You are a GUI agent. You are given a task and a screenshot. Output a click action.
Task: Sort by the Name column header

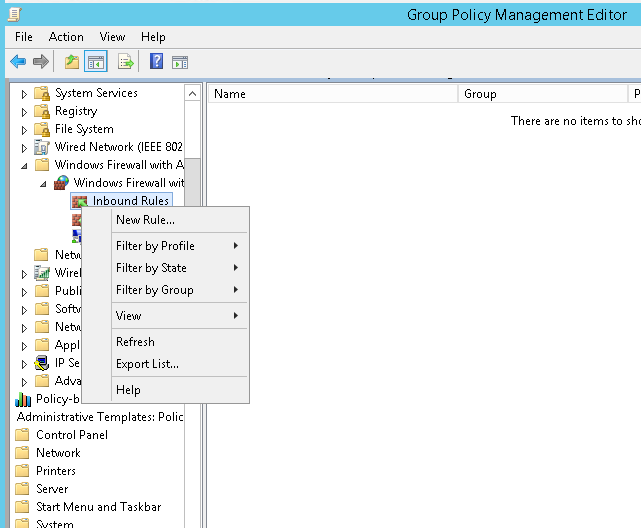point(333,94)
